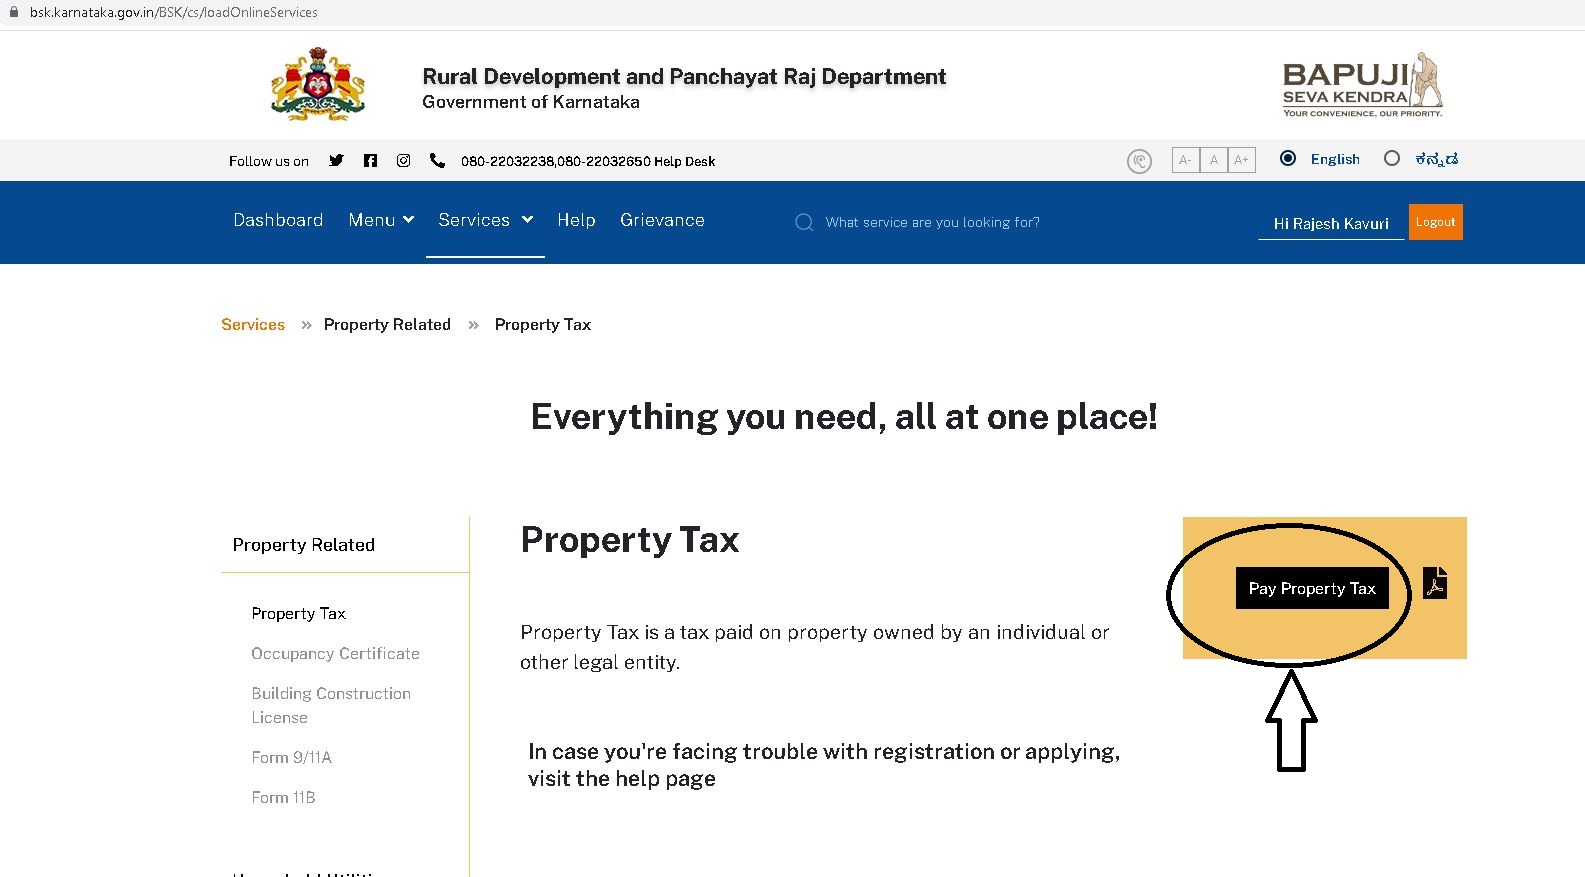Click Hi Rajesh Kavuri profile link

click(1331, 224)
